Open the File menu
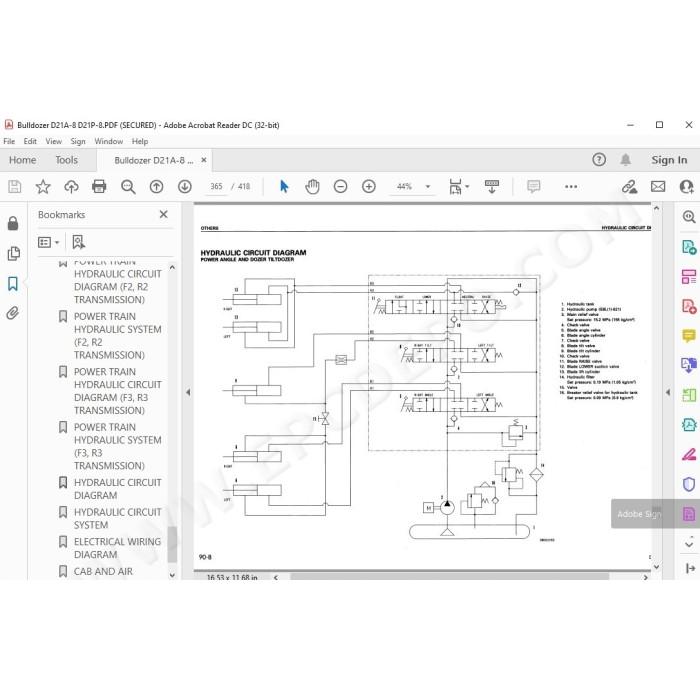The width and height of the screenshot is (700, 700). 9,141
